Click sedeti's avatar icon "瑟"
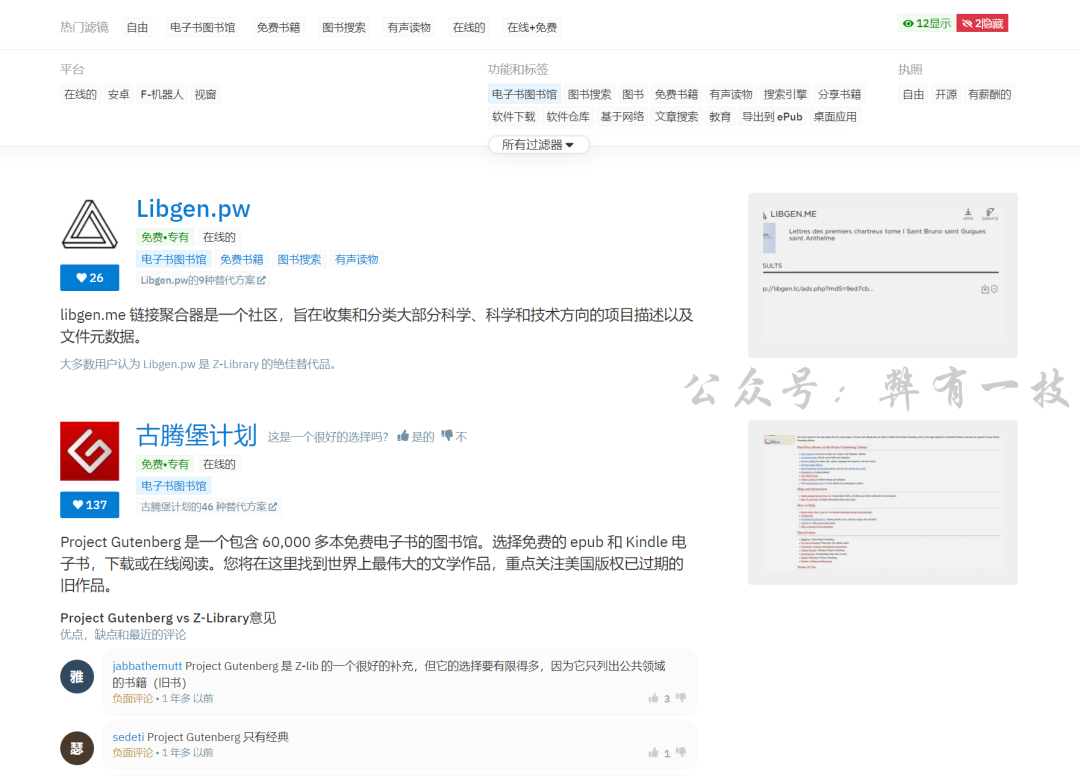The height and width of the screenshot is (776, 1080). [x=77, y=748]
